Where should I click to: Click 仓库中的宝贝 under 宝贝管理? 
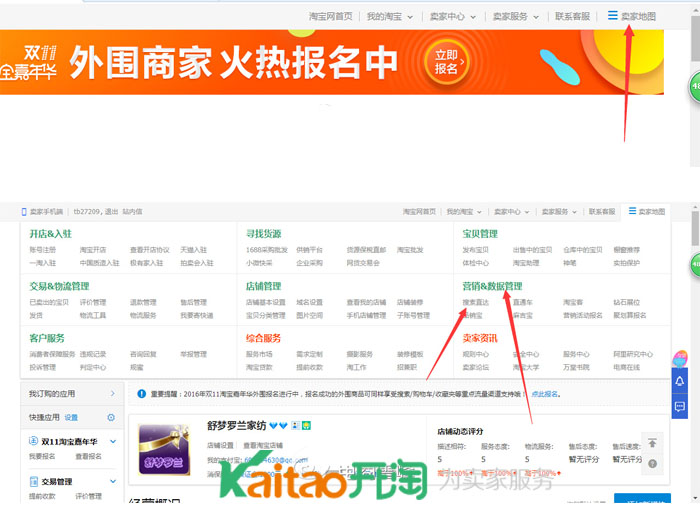(x=583, y=250)
